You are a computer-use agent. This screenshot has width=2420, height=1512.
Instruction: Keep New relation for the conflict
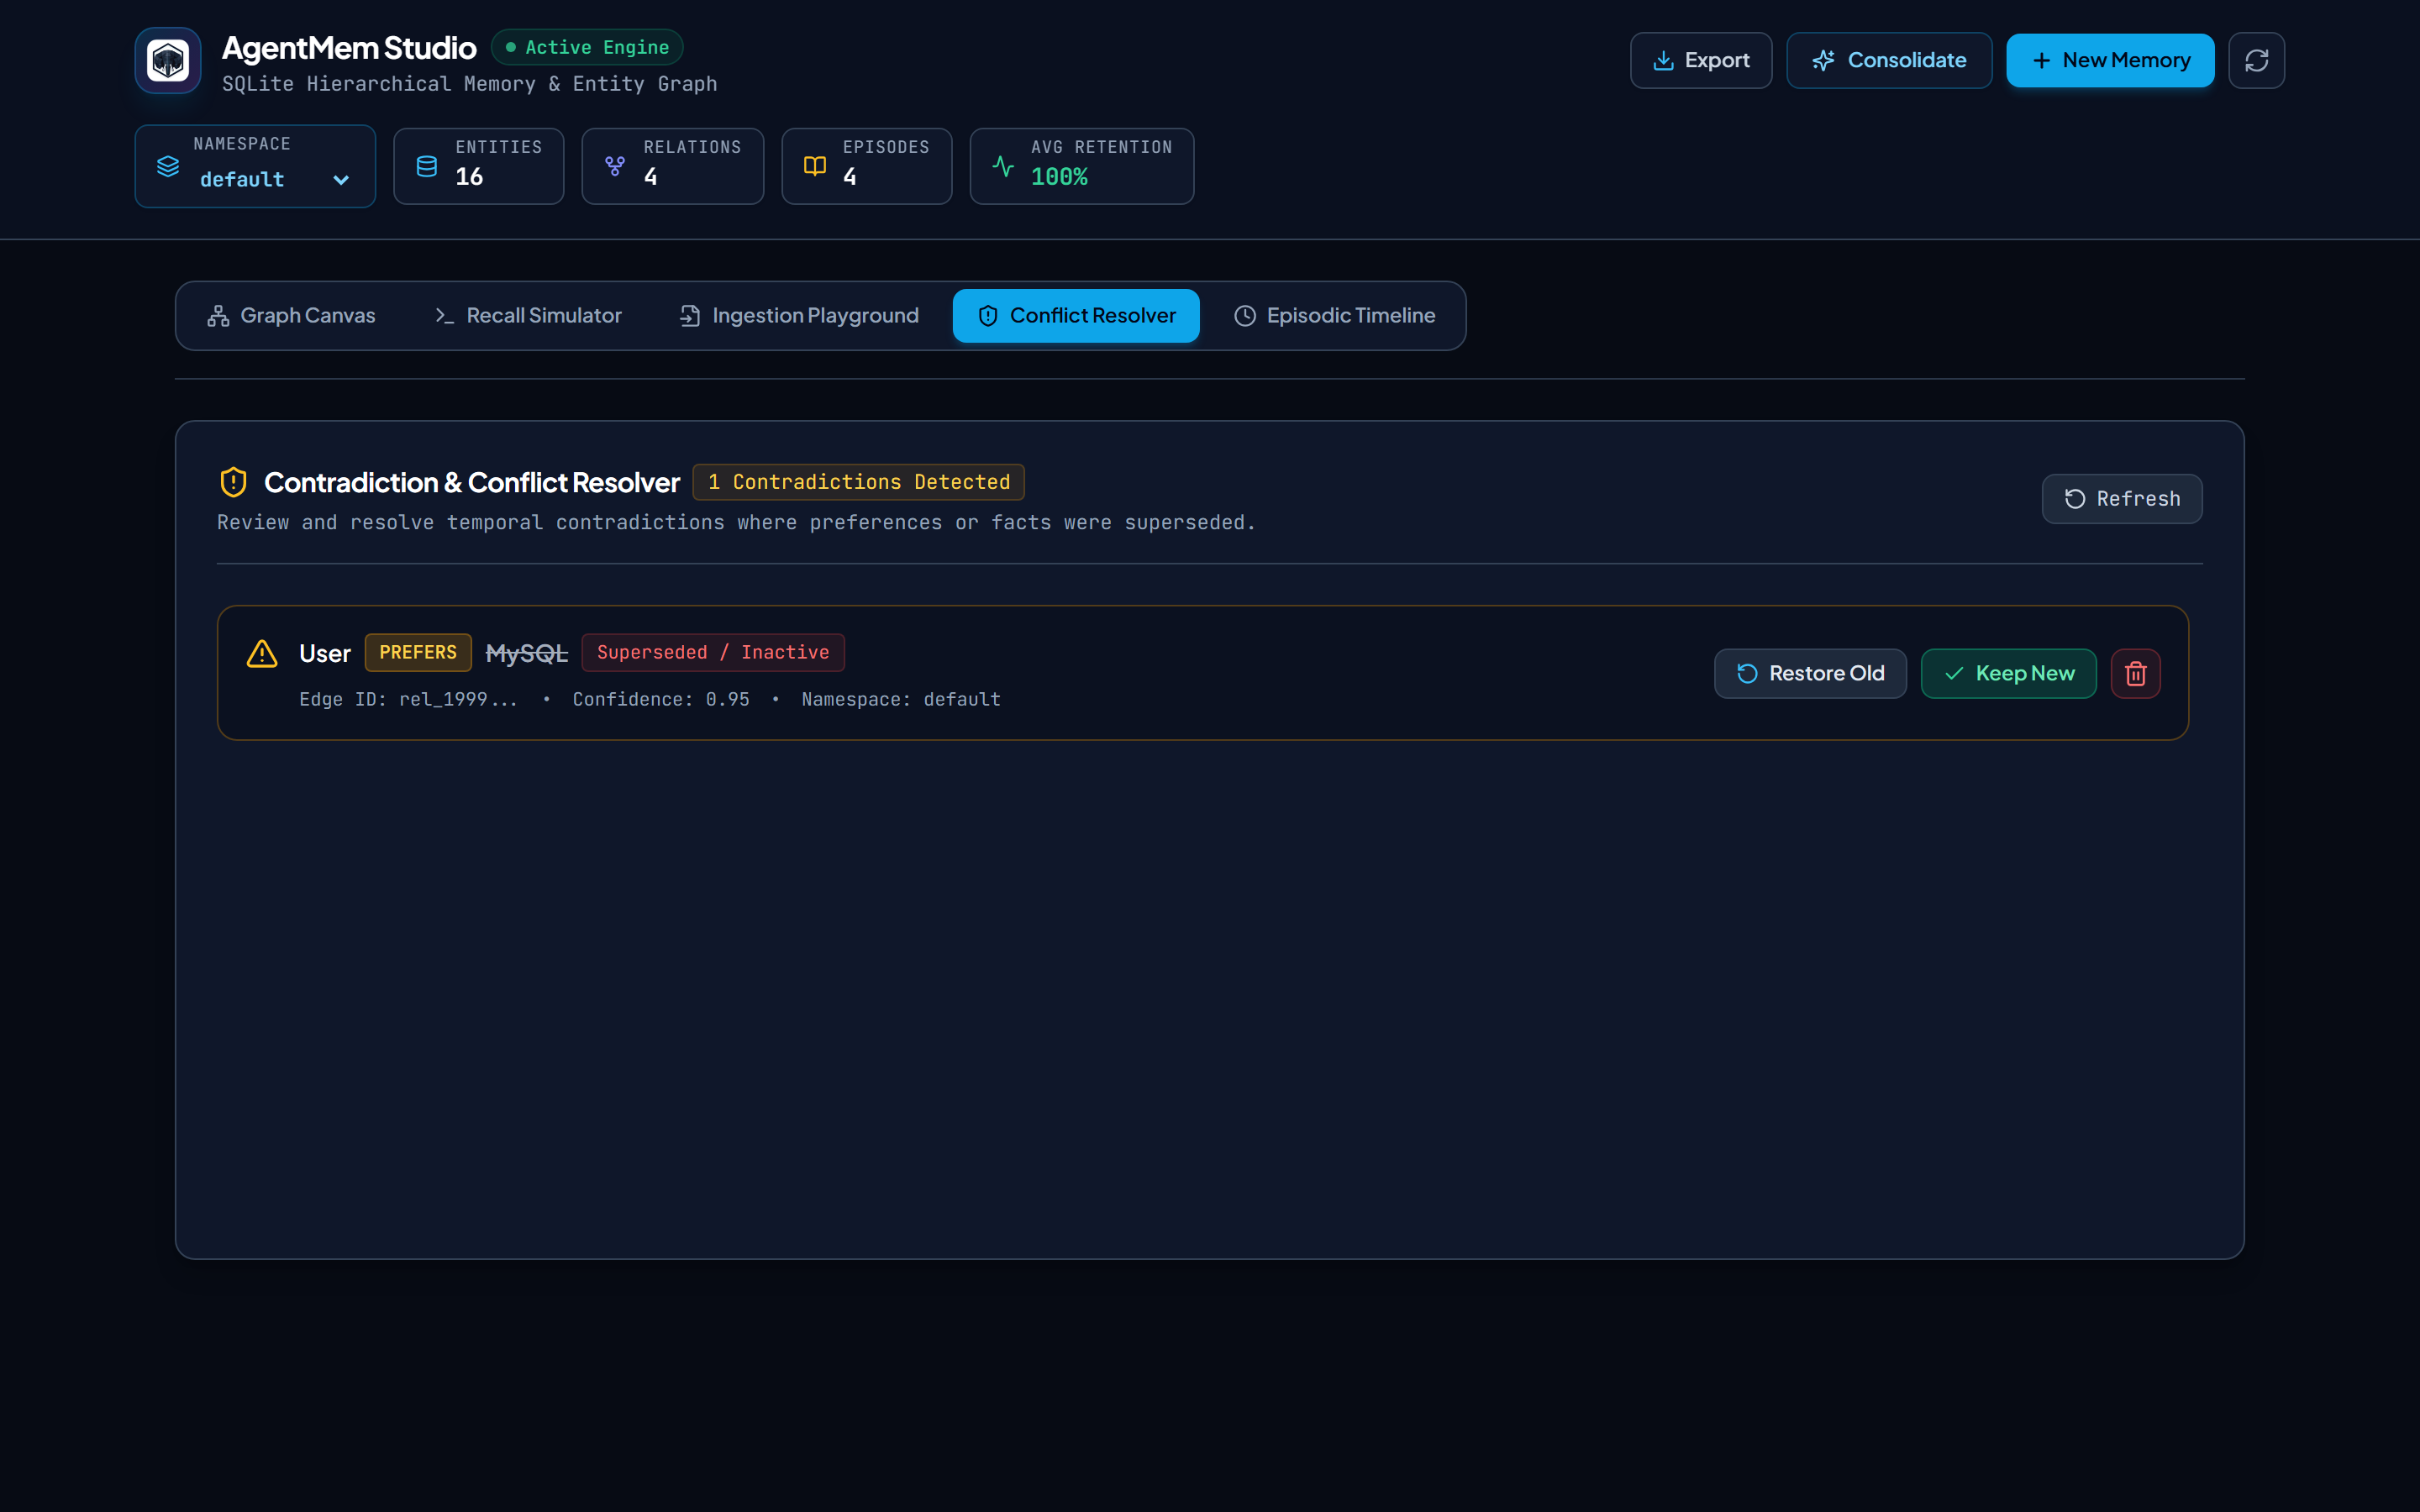(x=2008, y=673)
